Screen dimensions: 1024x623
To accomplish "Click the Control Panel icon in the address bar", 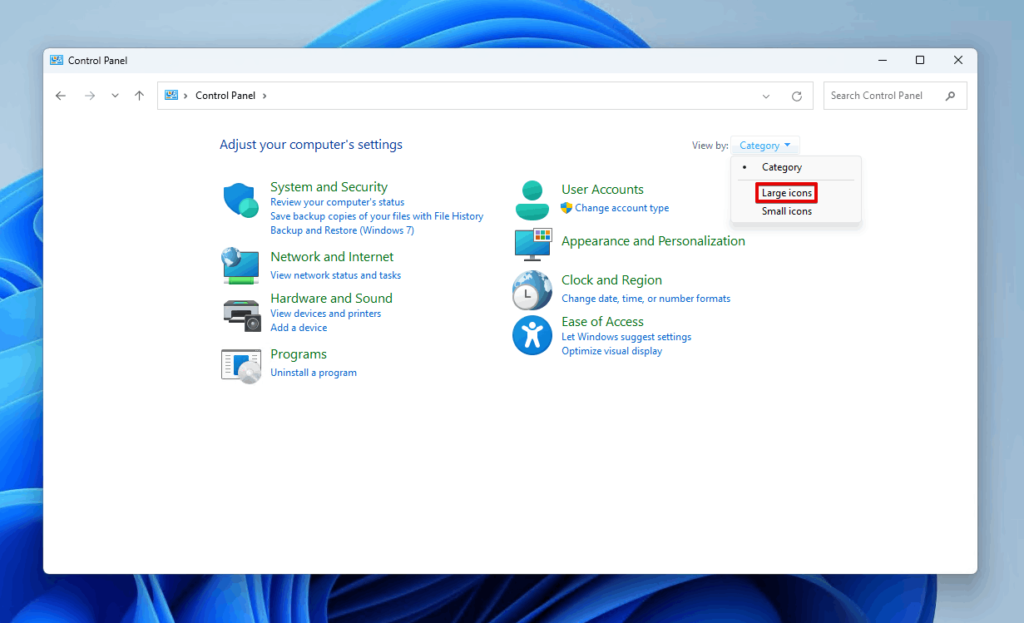I will 172,95.
